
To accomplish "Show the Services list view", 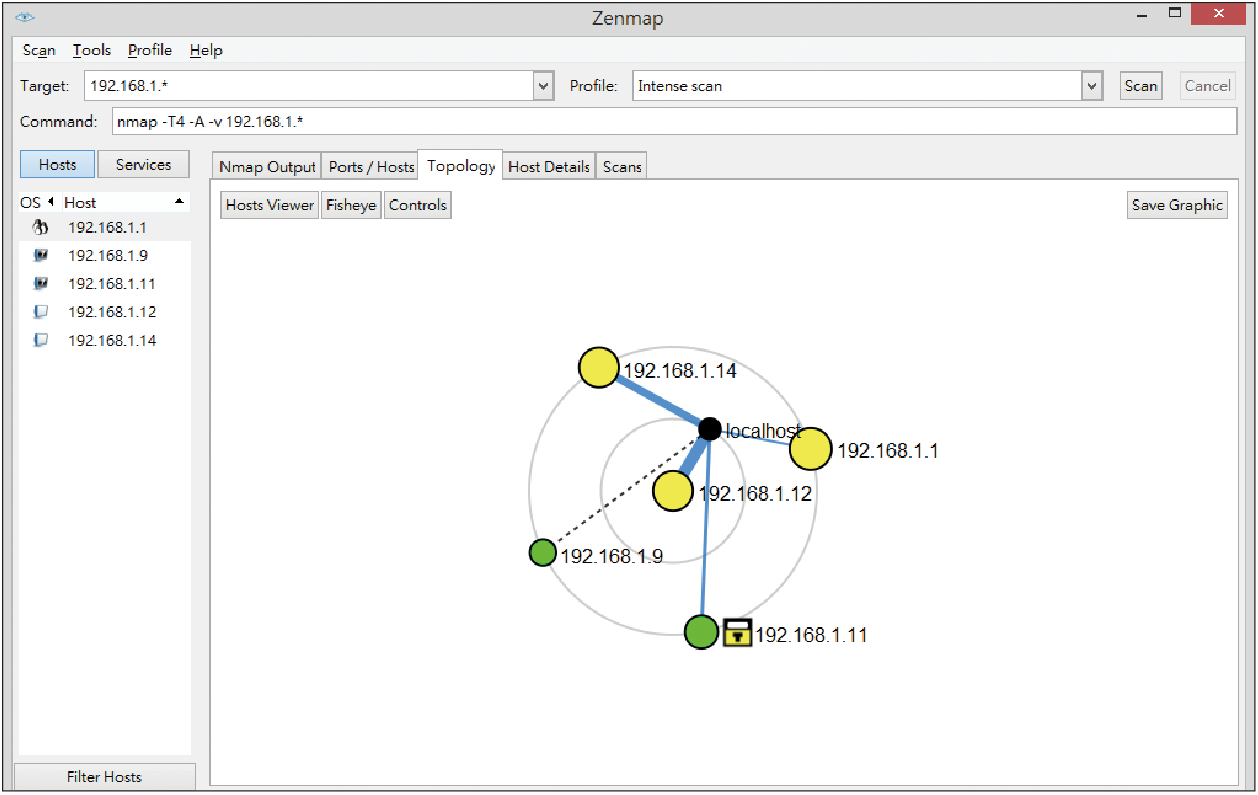I will coord(143,165).
